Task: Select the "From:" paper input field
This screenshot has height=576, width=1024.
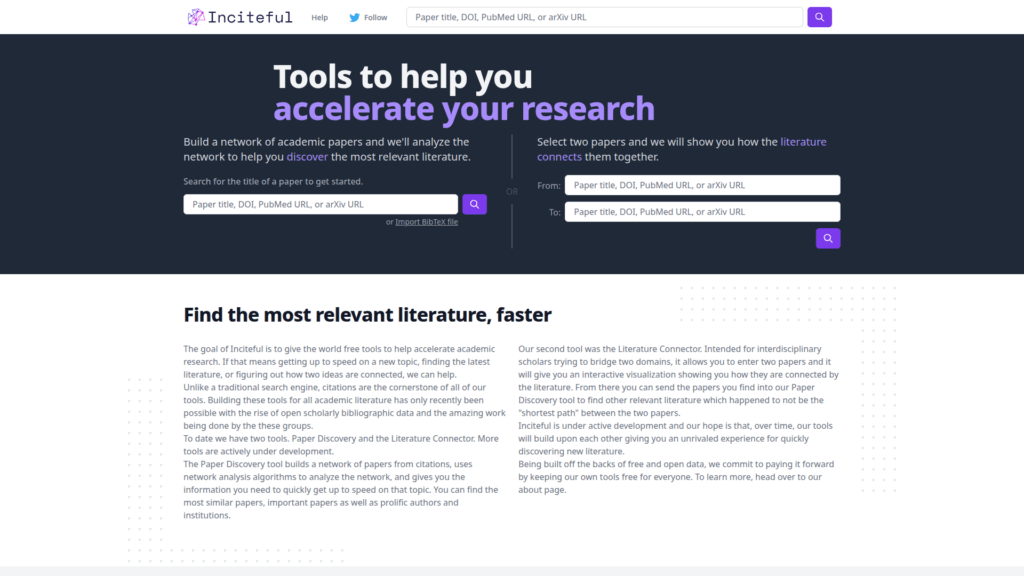Action: tap(702, 184)
